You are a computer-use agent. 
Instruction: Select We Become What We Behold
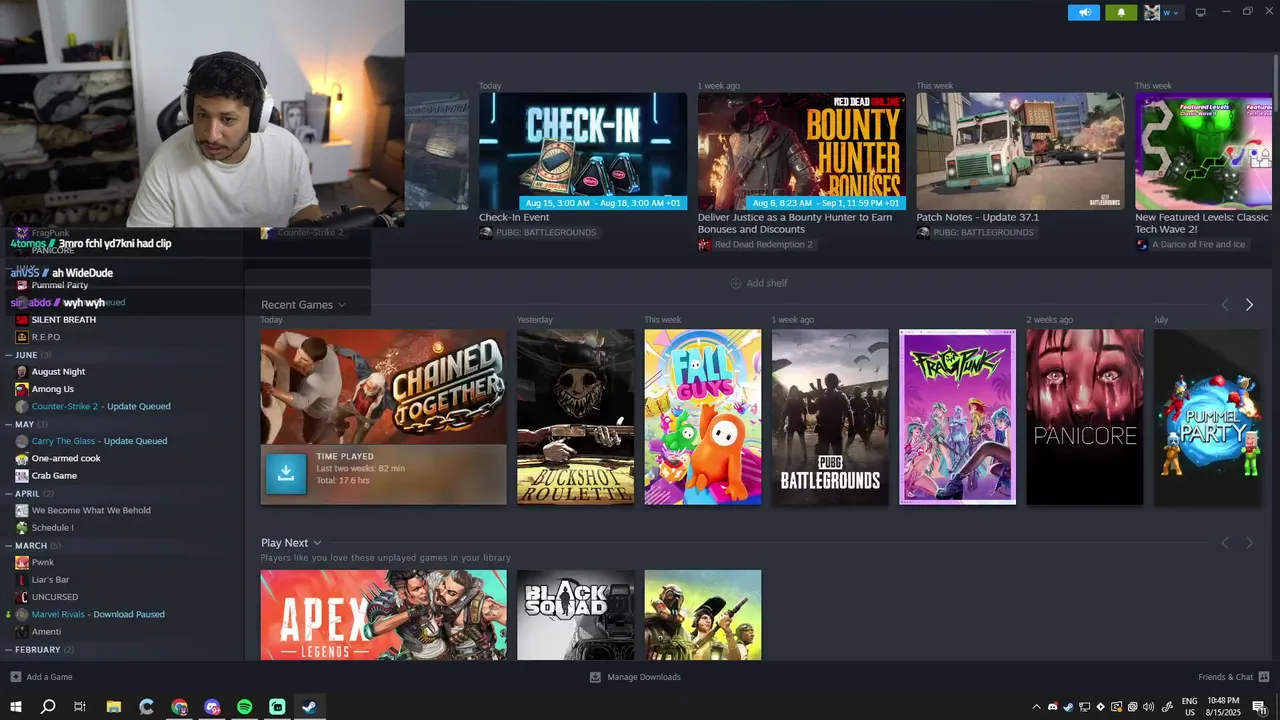(91, 510)
